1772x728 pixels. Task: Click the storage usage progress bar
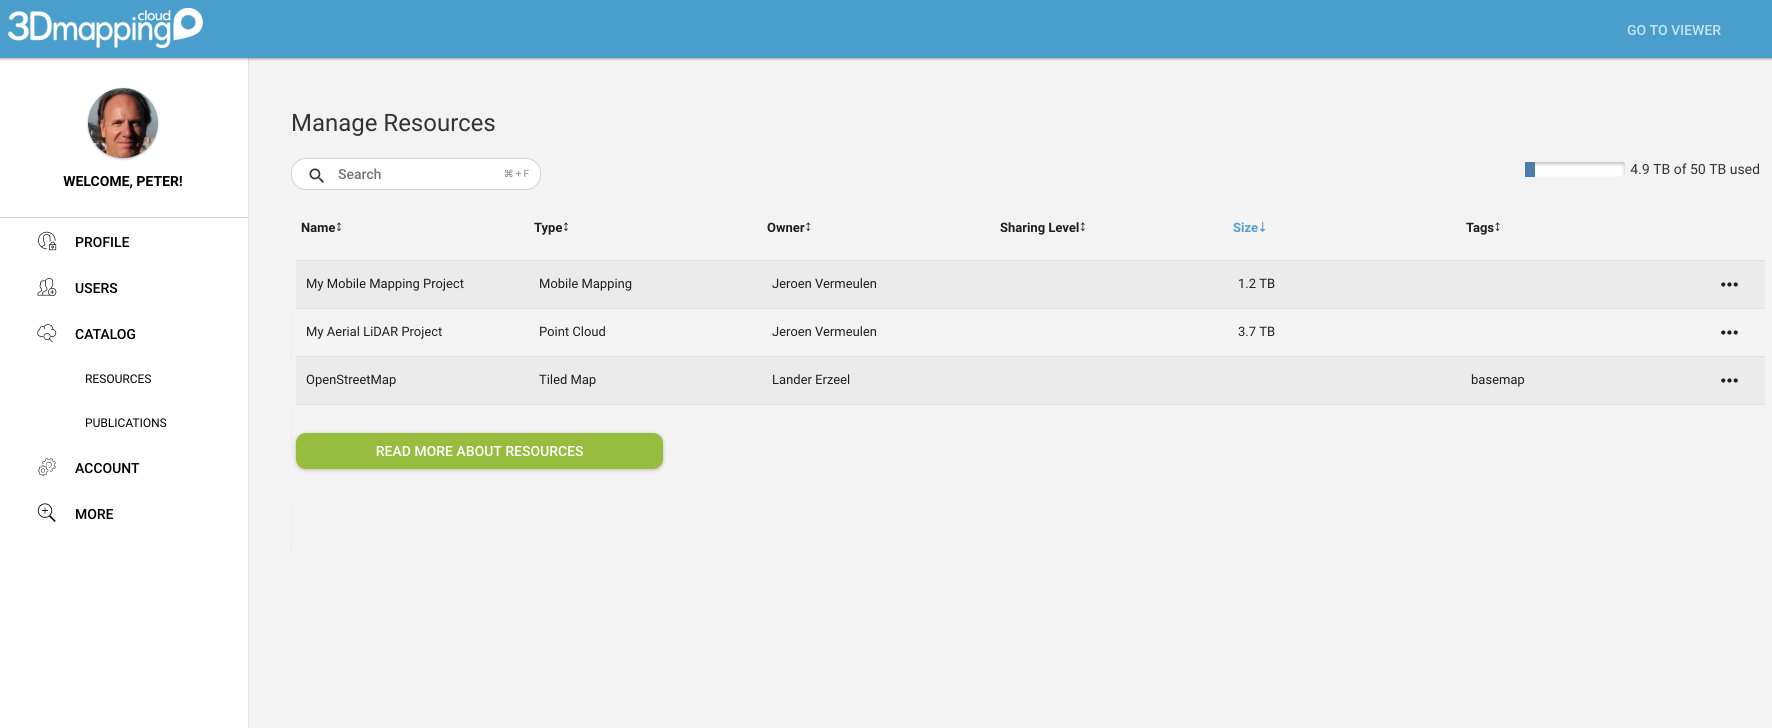1574,170
